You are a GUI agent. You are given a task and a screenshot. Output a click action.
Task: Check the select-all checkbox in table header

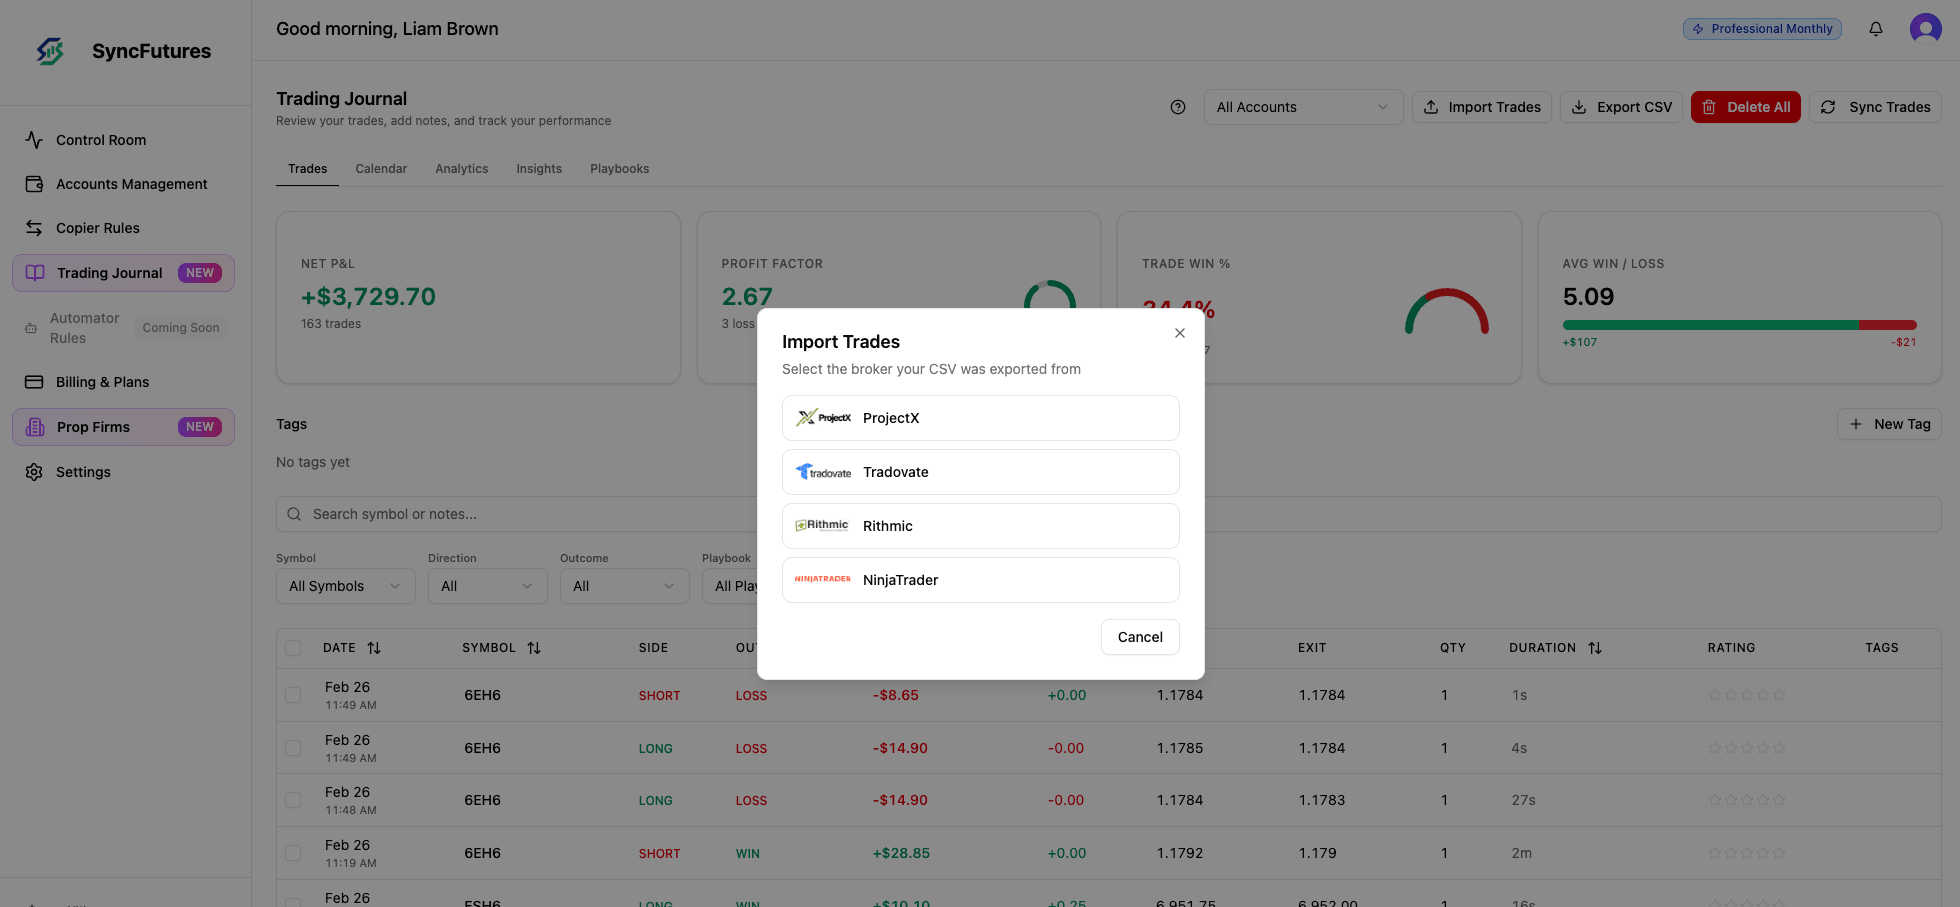tap(293, 648)
